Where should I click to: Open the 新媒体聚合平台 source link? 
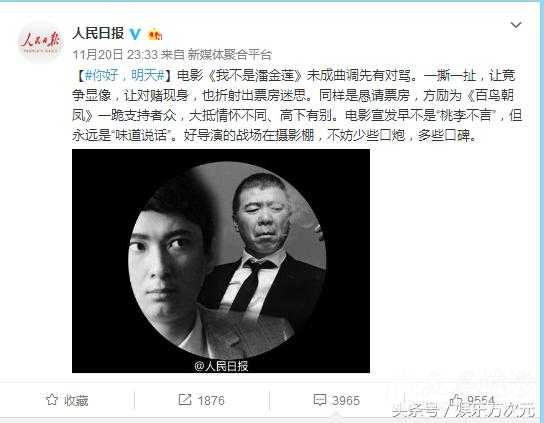230,54
